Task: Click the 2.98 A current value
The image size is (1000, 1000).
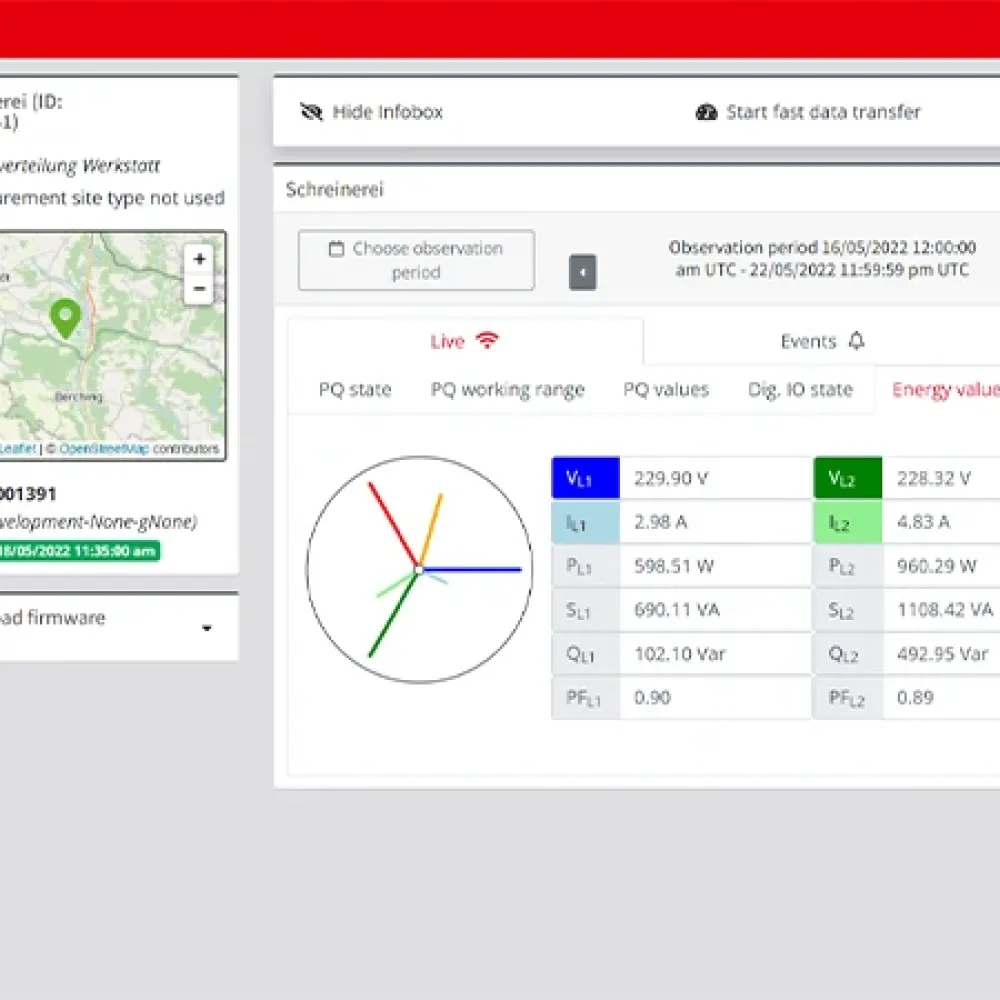Action: pyautogui.click(x=661, y=522)
